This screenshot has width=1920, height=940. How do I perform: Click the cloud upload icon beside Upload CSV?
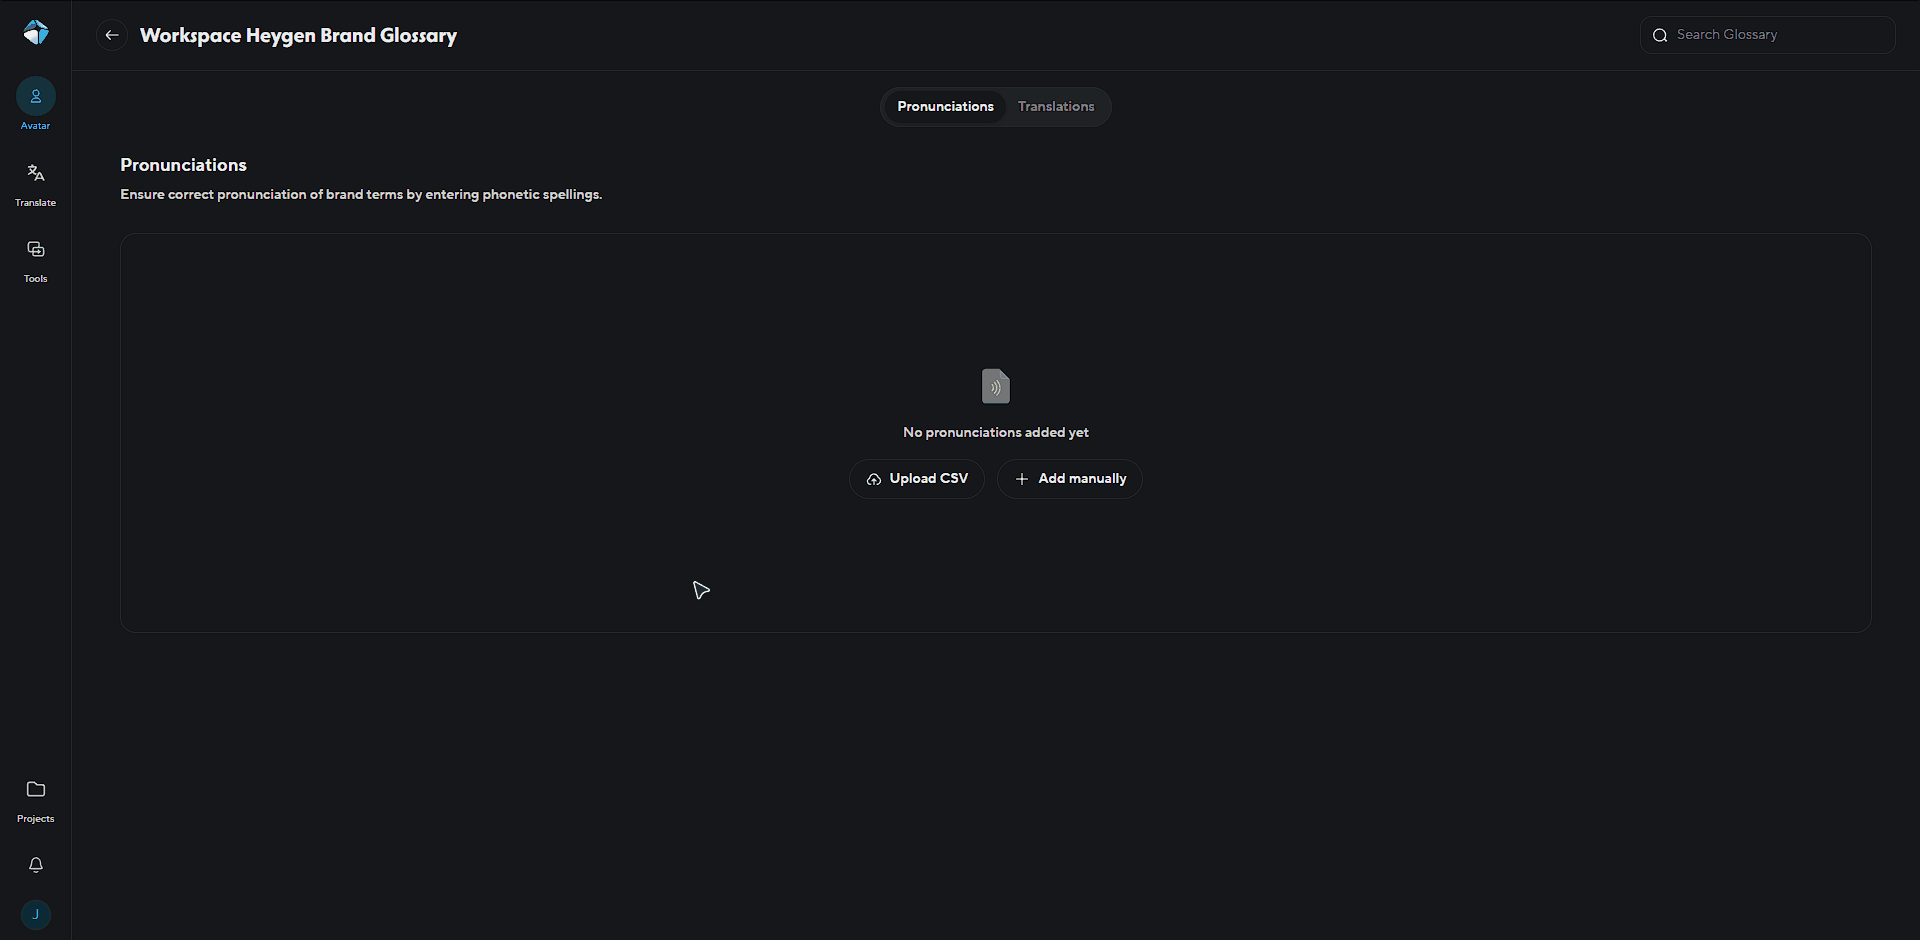[874, 479]
